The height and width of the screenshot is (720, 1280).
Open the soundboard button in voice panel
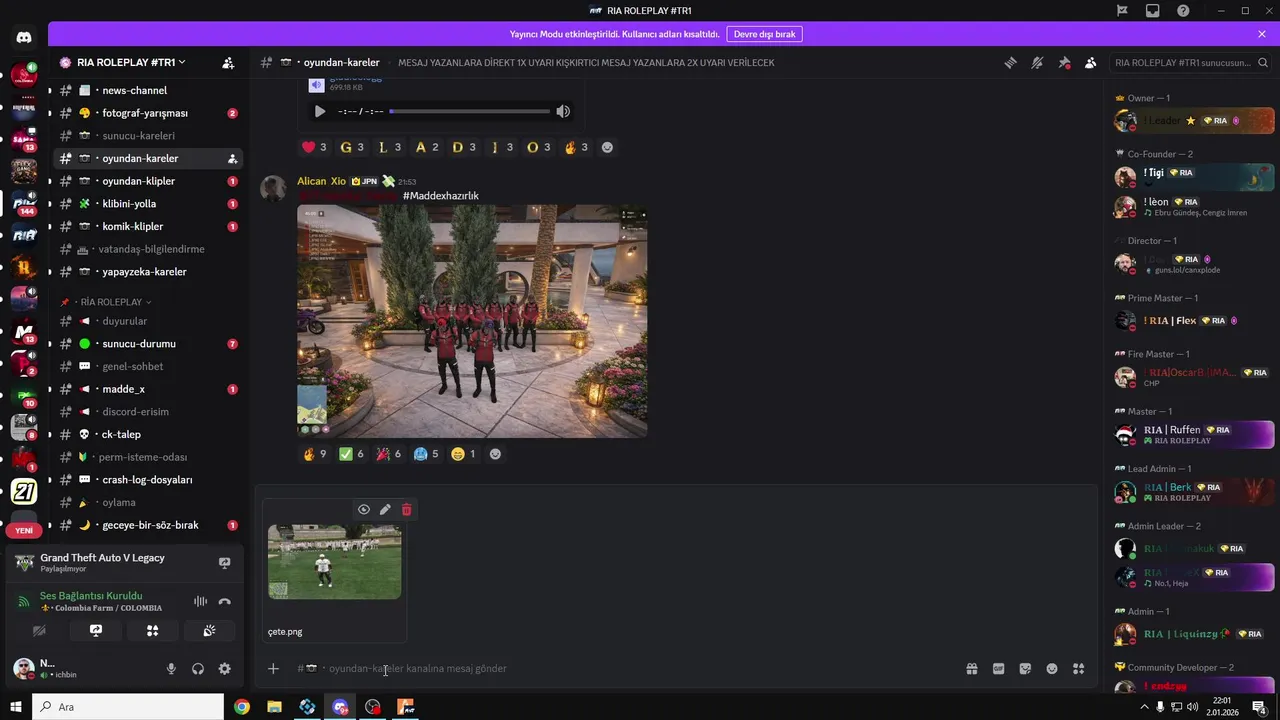(209, 630)
